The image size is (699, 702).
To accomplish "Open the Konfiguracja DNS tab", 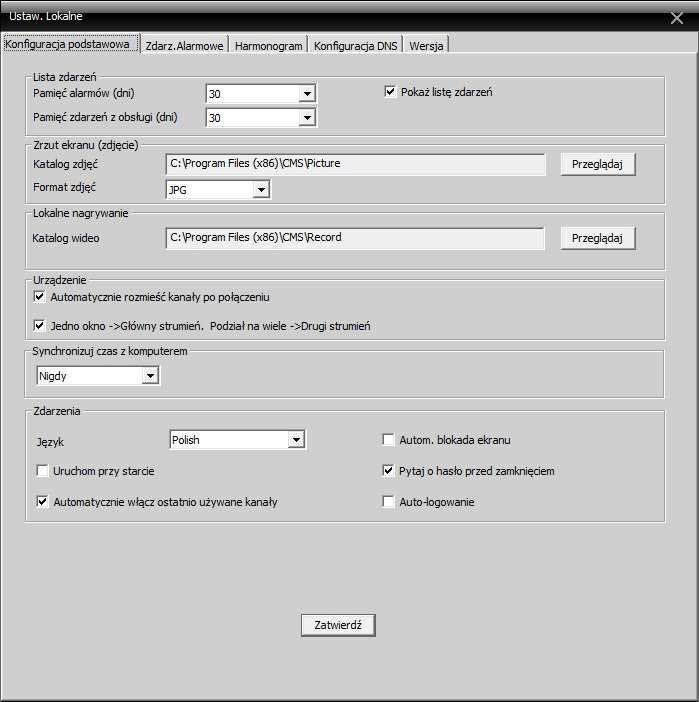I will [x=355, y=45].
